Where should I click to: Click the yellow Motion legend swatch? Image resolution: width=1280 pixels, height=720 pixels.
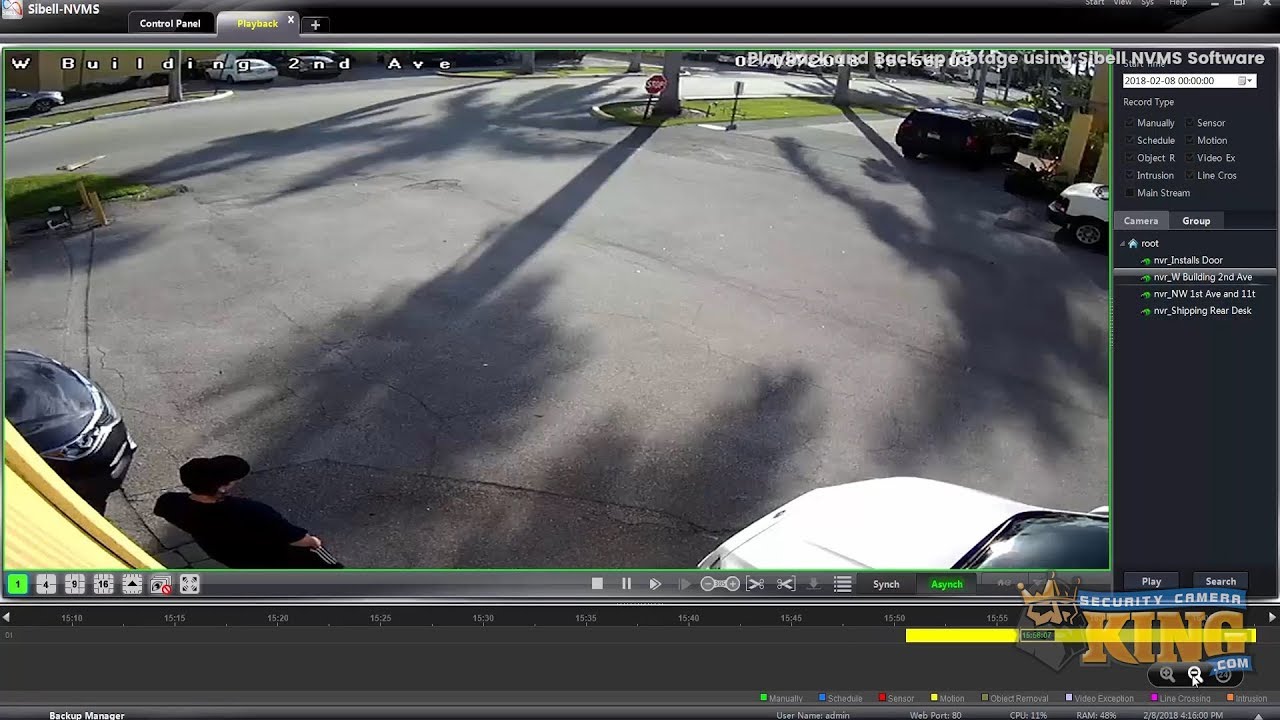pyautogui.click(x=934, y=698)
